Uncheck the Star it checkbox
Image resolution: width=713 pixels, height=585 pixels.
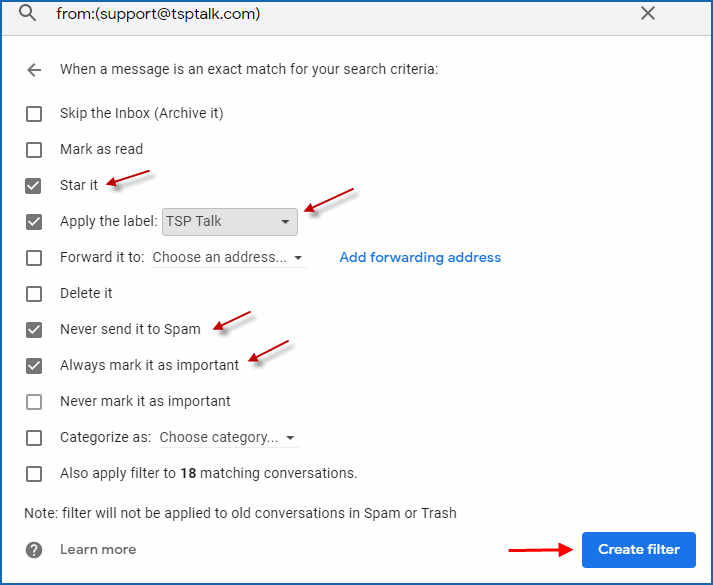coord(34,185)
